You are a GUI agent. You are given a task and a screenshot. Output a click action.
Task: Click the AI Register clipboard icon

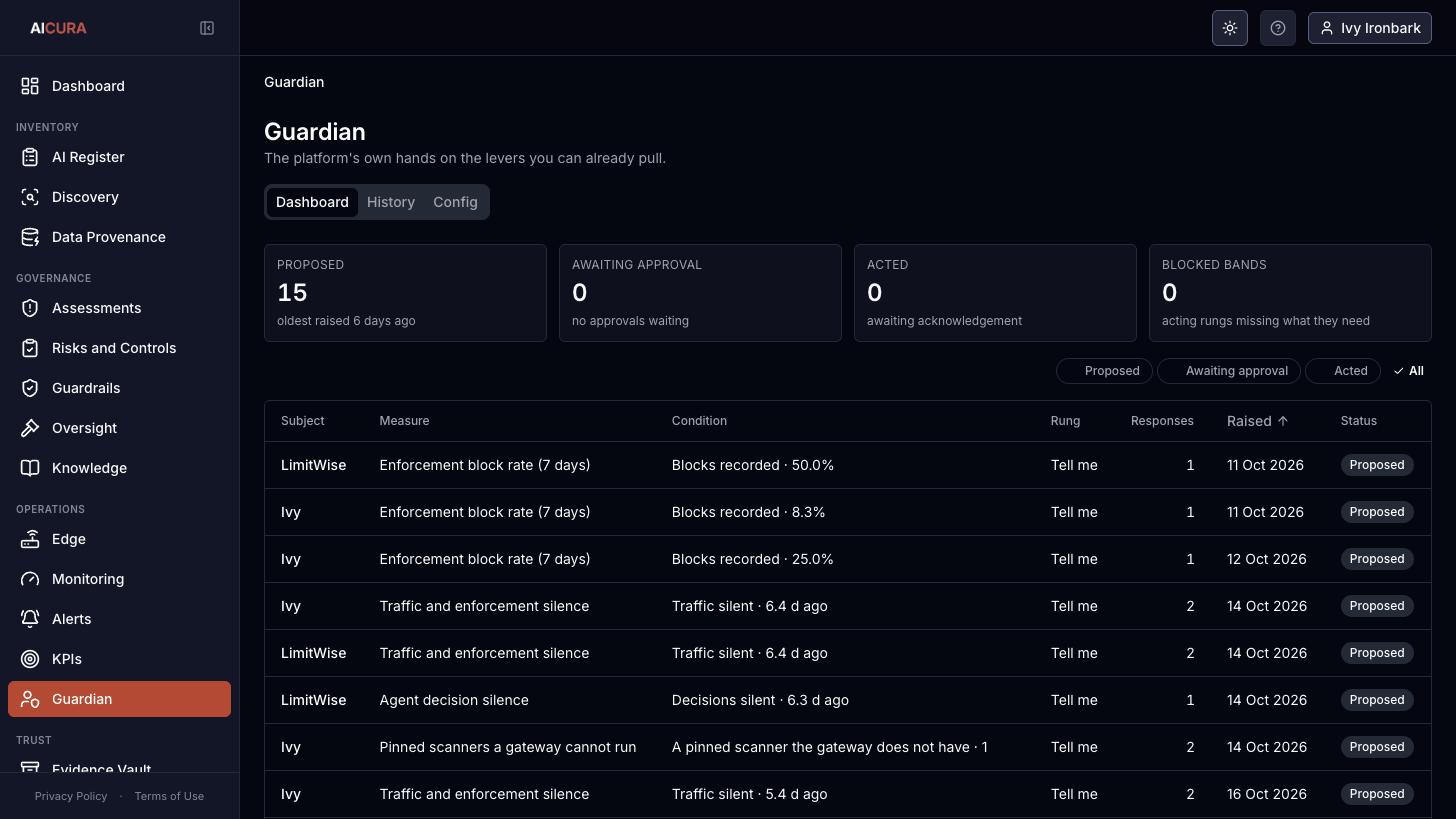tap(30, 157)
